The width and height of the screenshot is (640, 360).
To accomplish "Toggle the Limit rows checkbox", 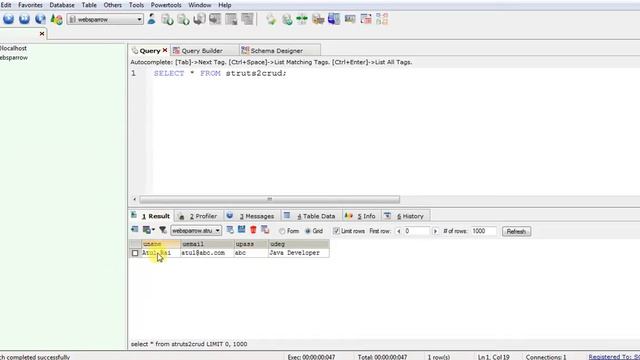I will [336, 231].
